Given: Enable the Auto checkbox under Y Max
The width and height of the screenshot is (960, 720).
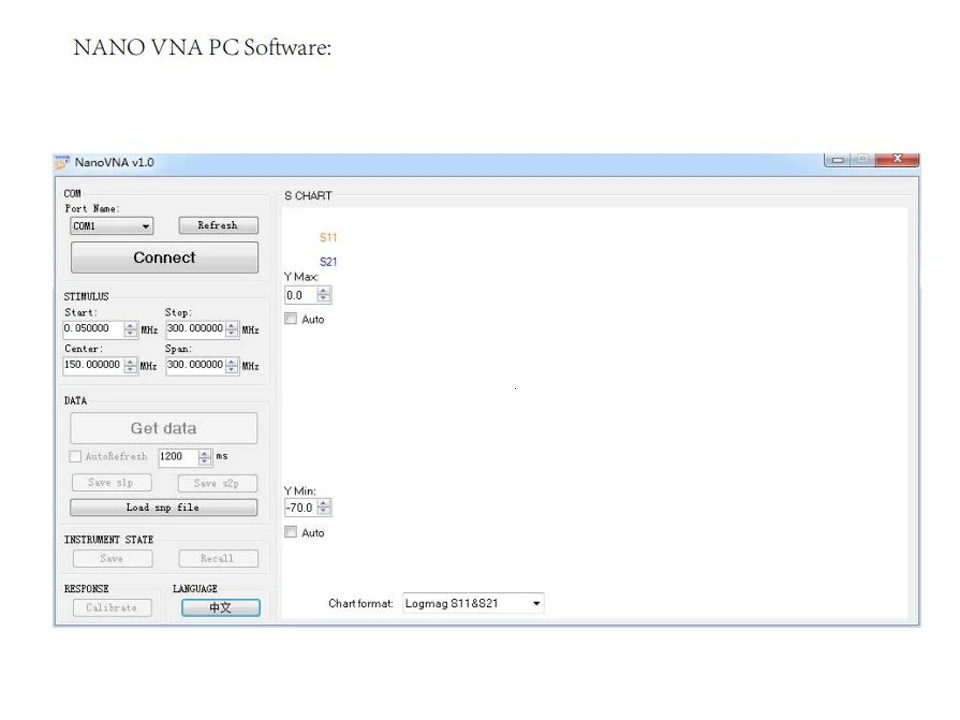Looking at the screenshot, I should [291, 319].
